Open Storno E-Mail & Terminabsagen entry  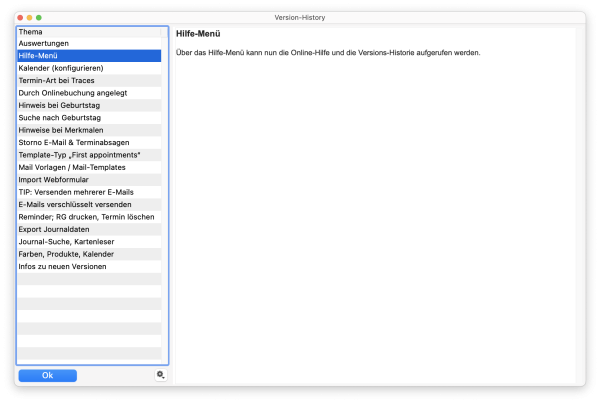[74, 142]
